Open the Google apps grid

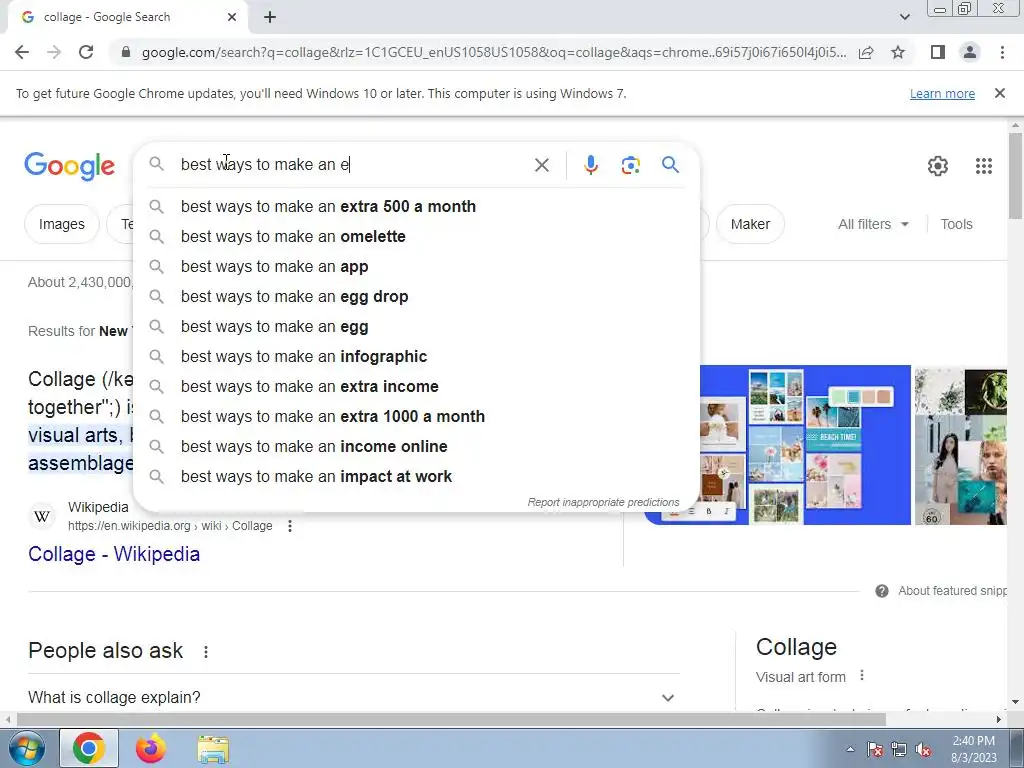[x=984, y=166]
